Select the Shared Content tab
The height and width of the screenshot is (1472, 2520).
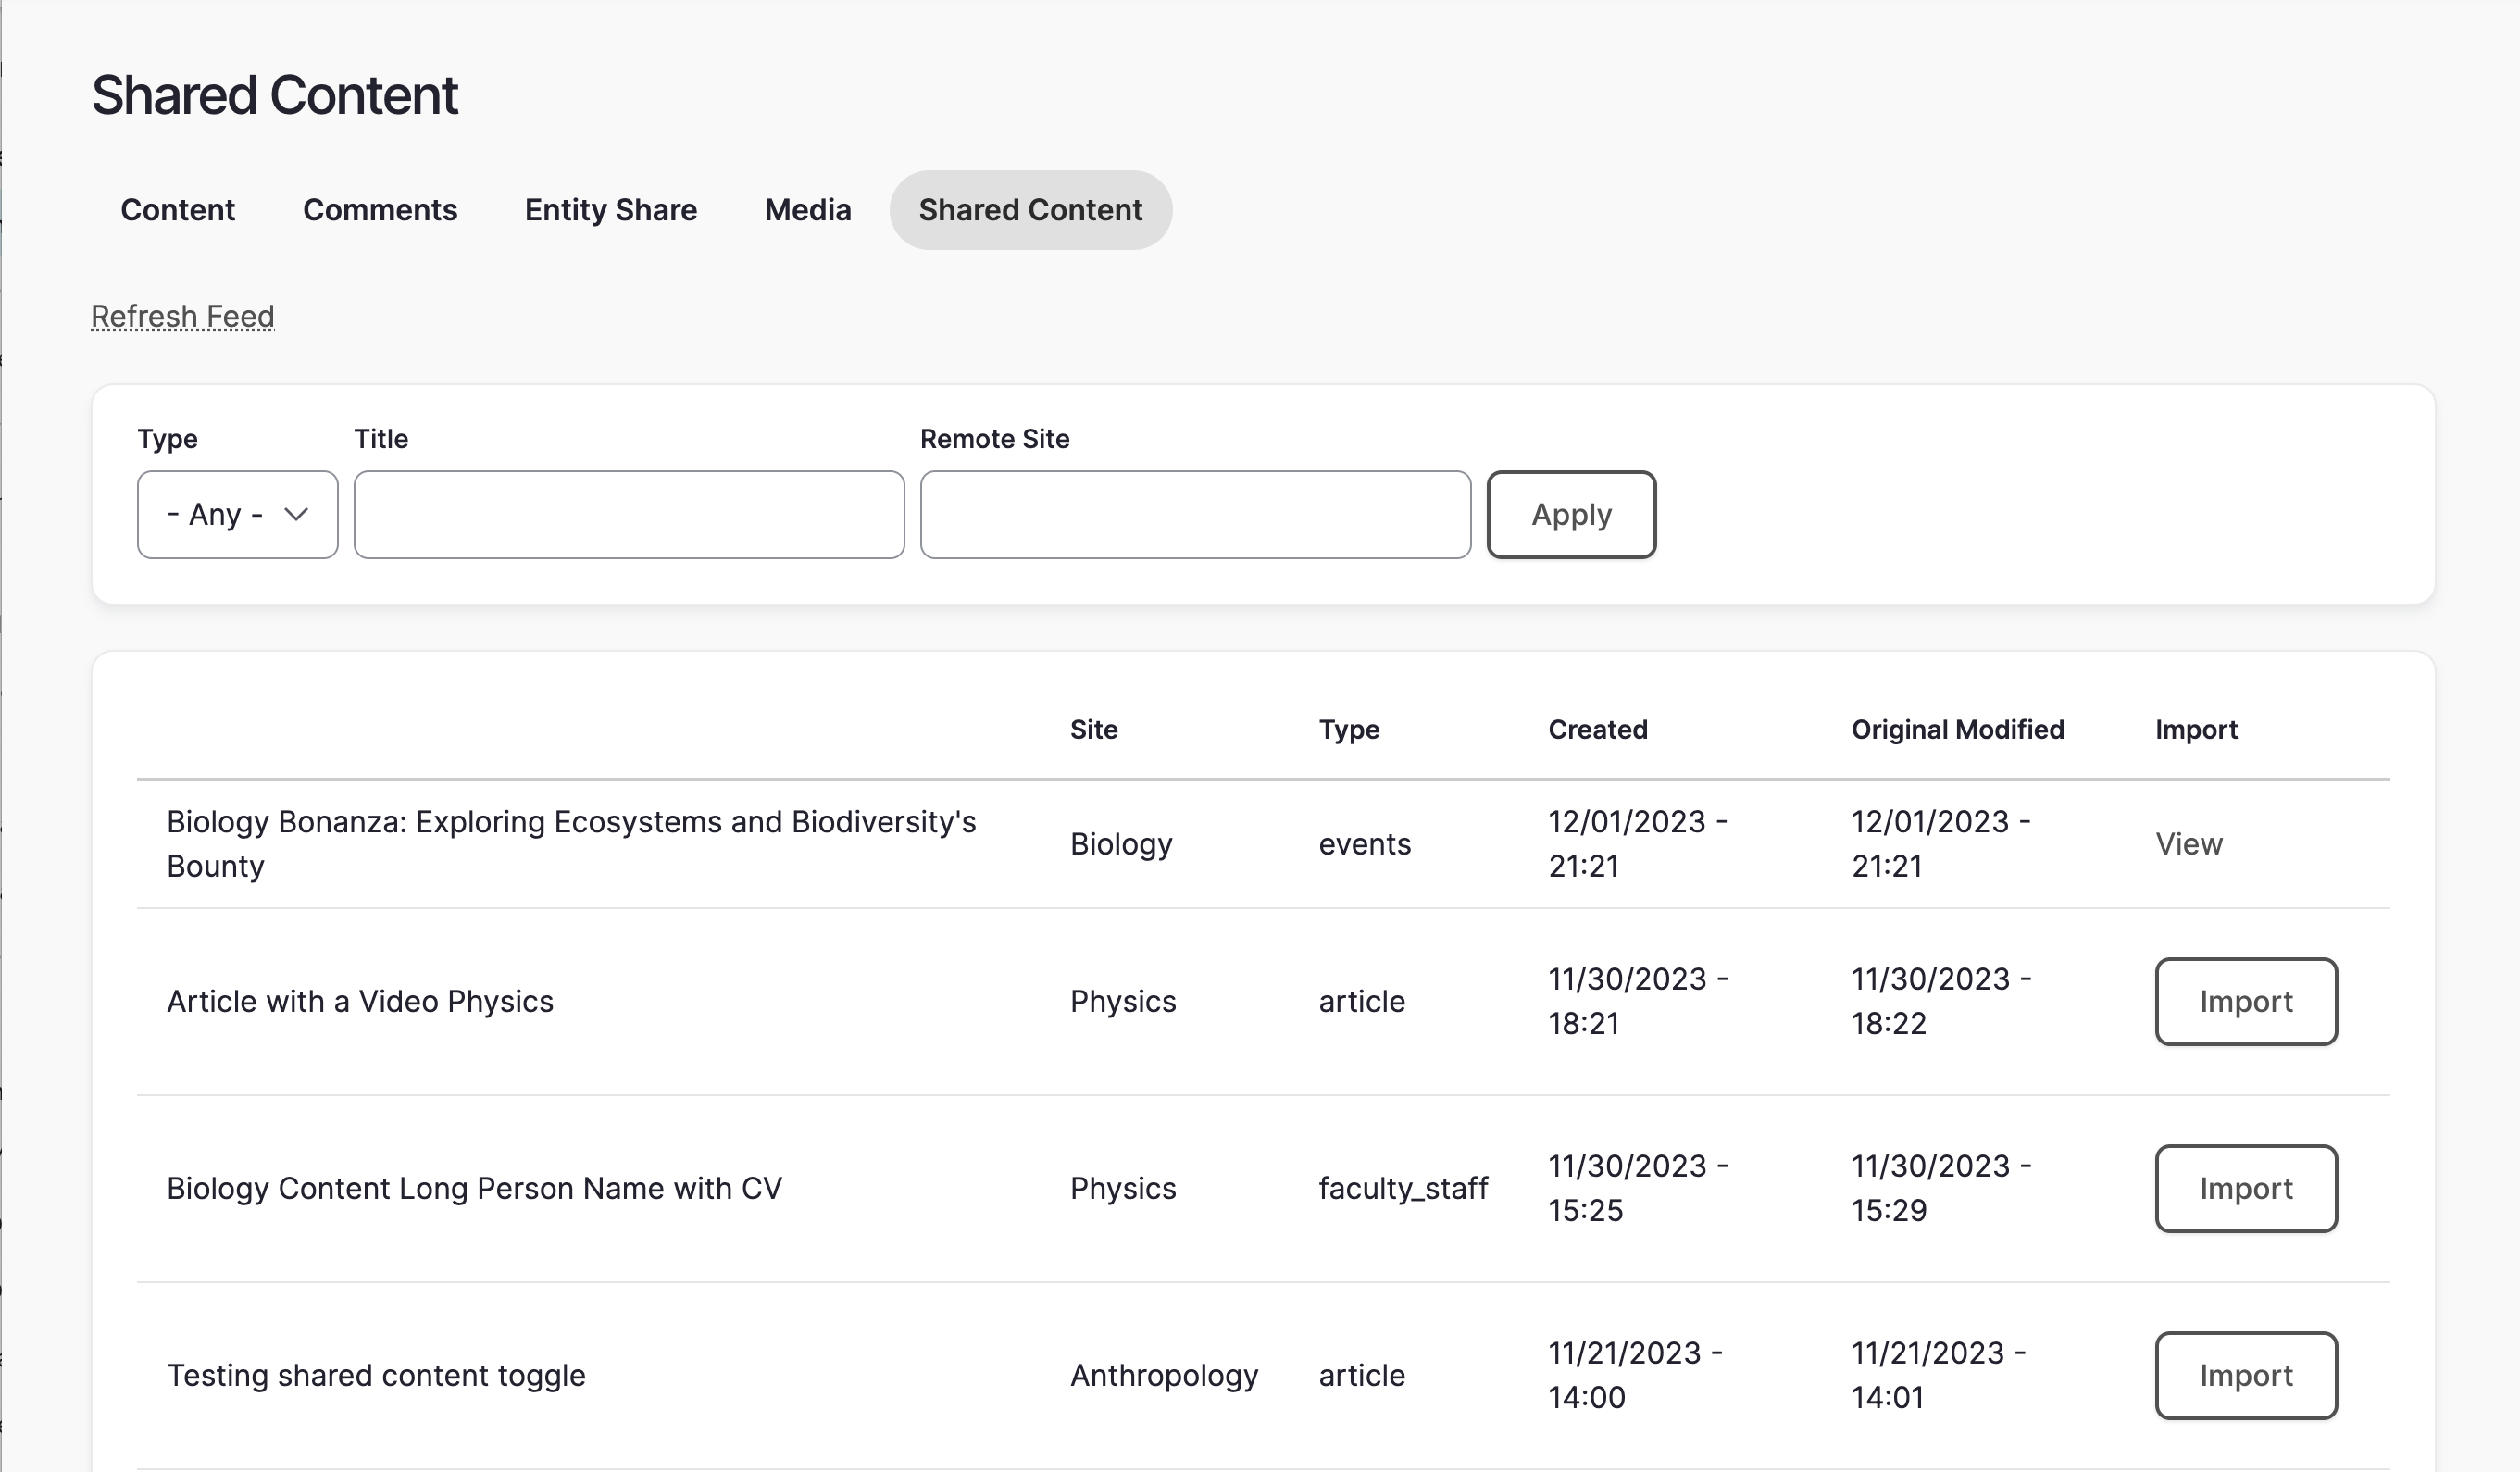point(1031,210)
